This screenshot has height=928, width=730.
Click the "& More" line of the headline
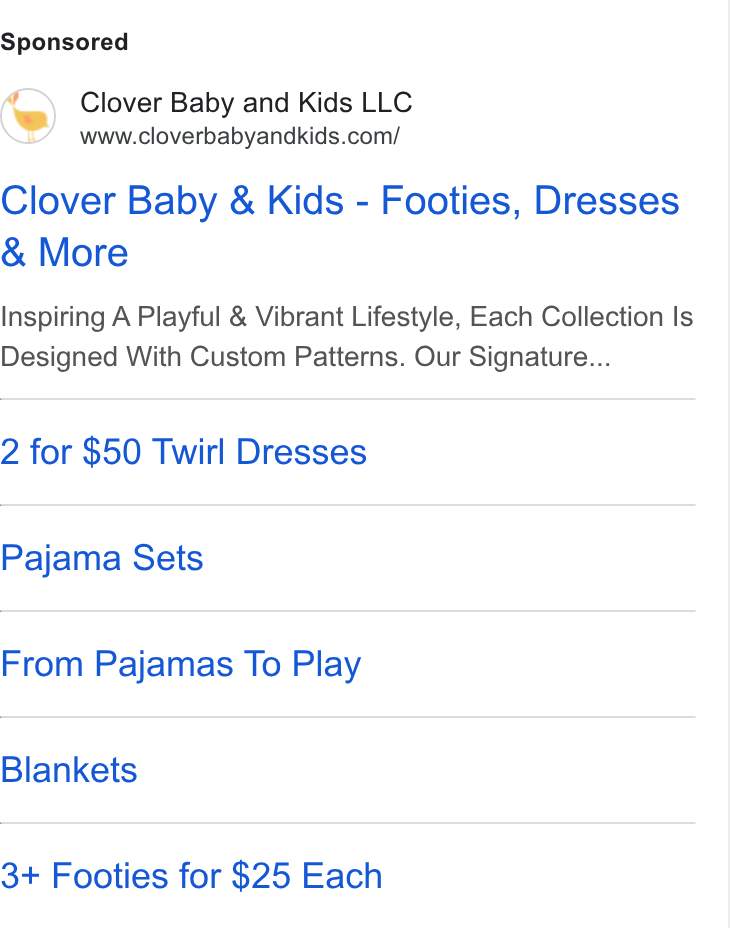coord(64,253)
